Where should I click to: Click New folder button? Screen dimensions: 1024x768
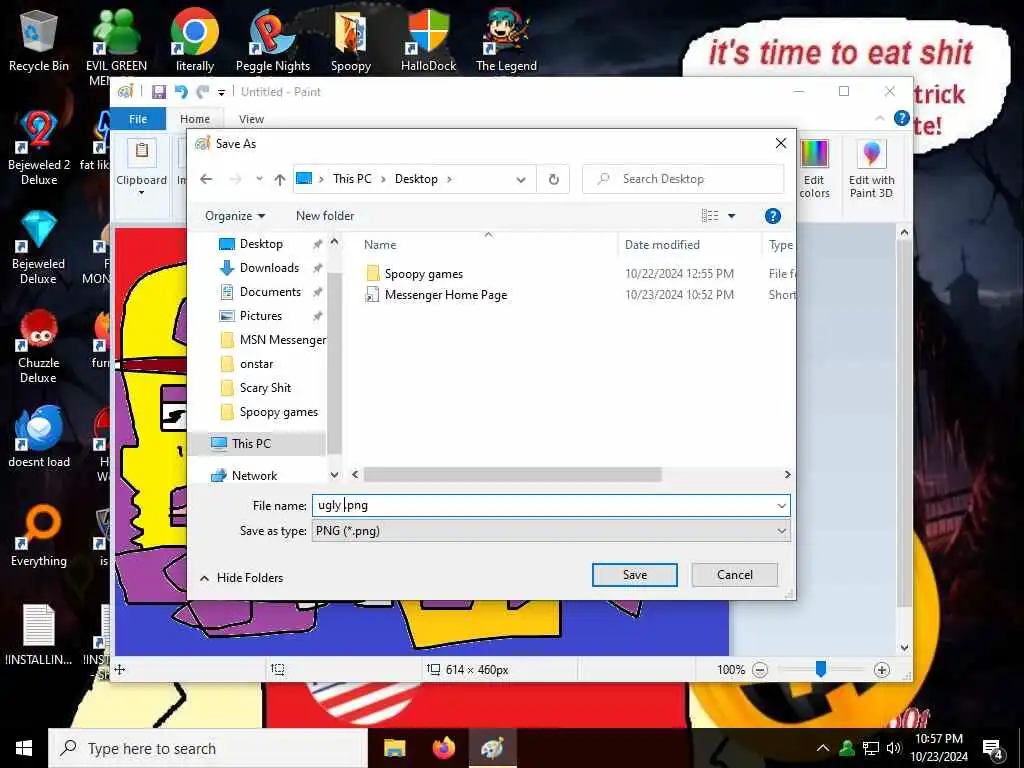[x=325, y=216]
